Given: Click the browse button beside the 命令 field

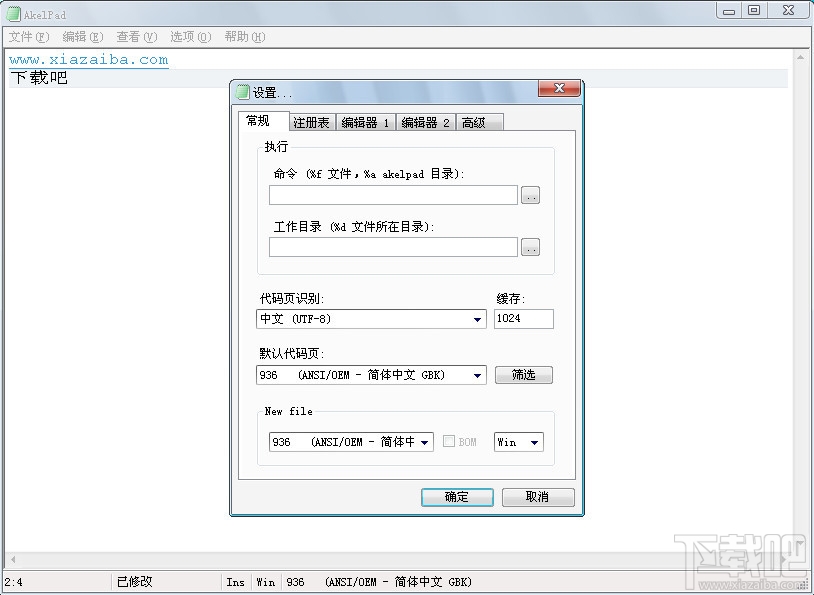Looking at the screenshot, I should [531, 195].
